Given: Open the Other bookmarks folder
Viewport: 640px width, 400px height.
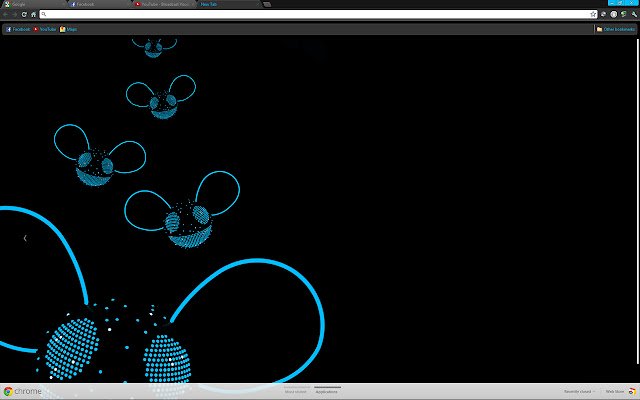Looking at the screenshot, I should pos(616,29).
